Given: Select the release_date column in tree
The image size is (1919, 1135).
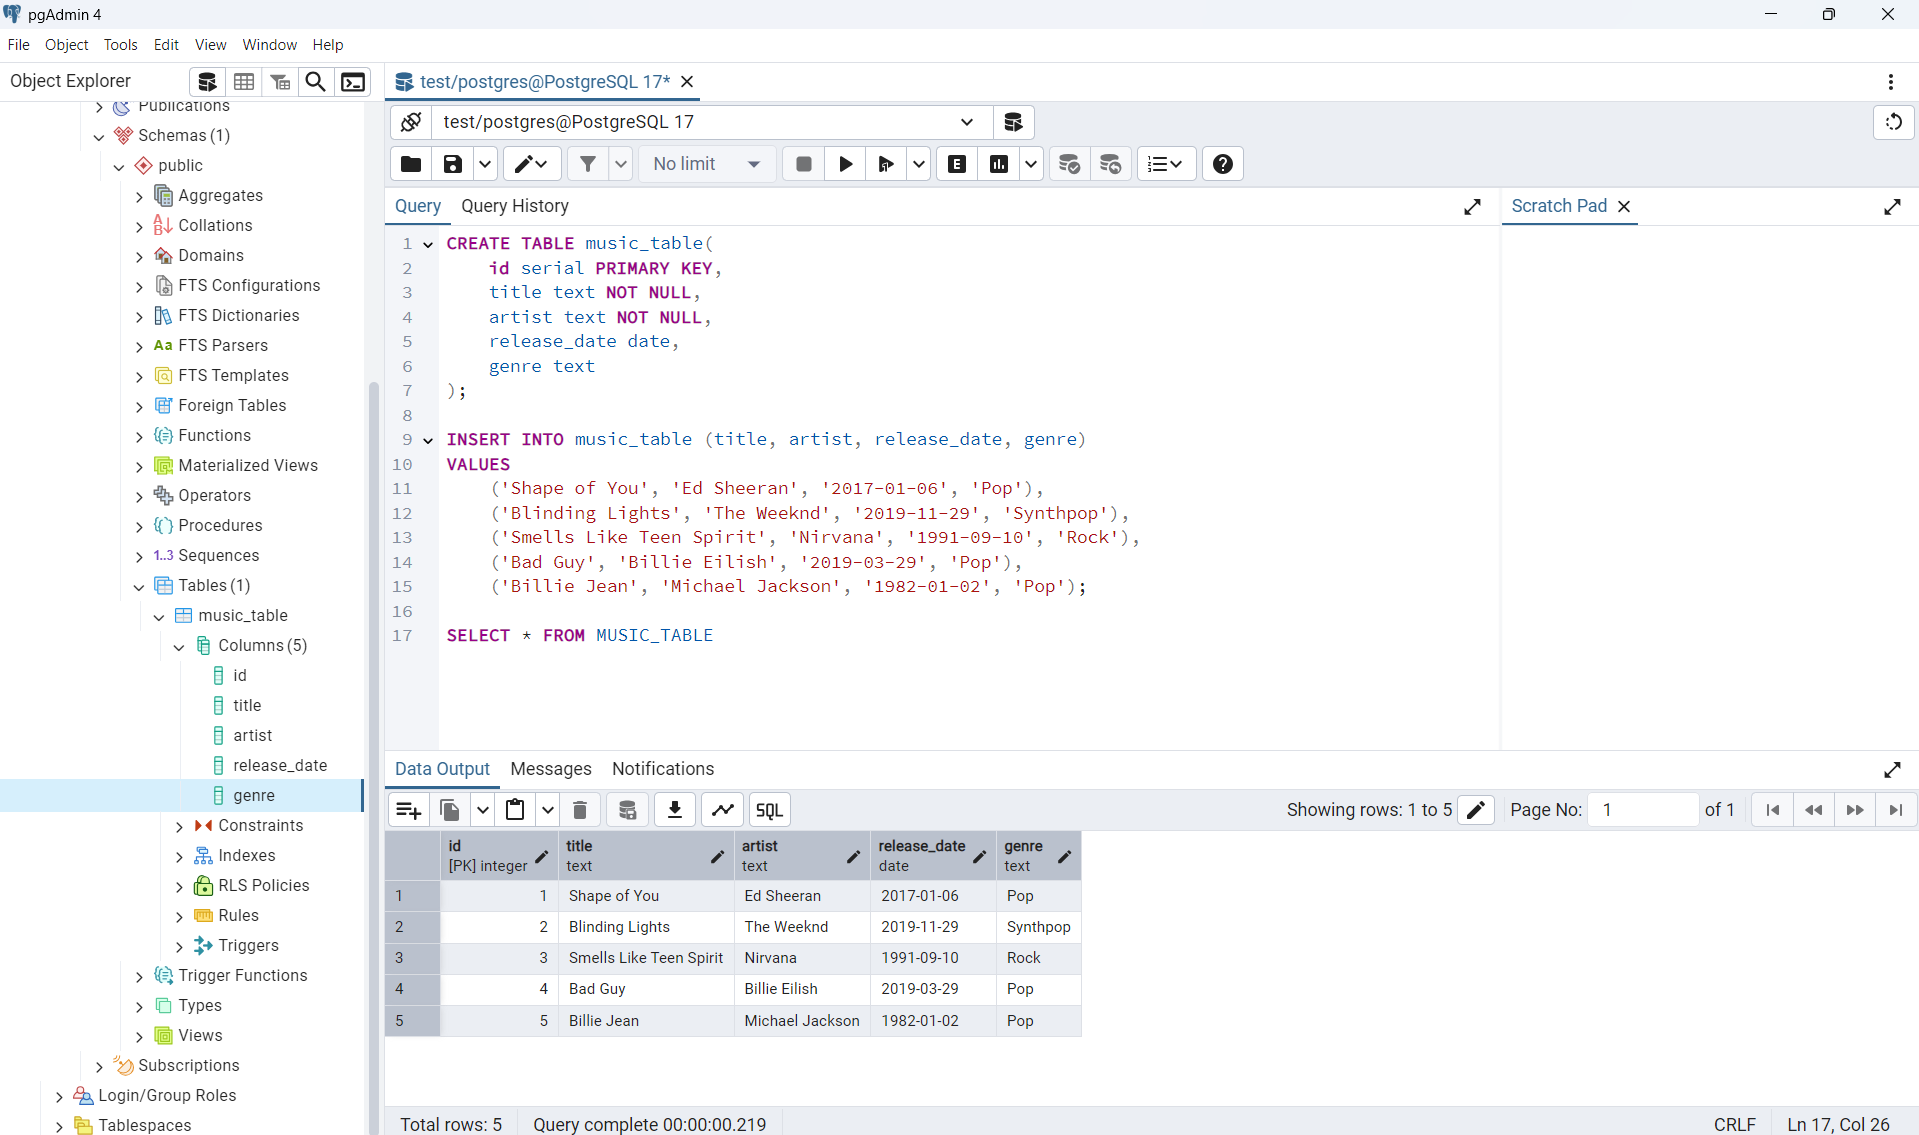Looking at the screenshot, I should tap(279, 766).
